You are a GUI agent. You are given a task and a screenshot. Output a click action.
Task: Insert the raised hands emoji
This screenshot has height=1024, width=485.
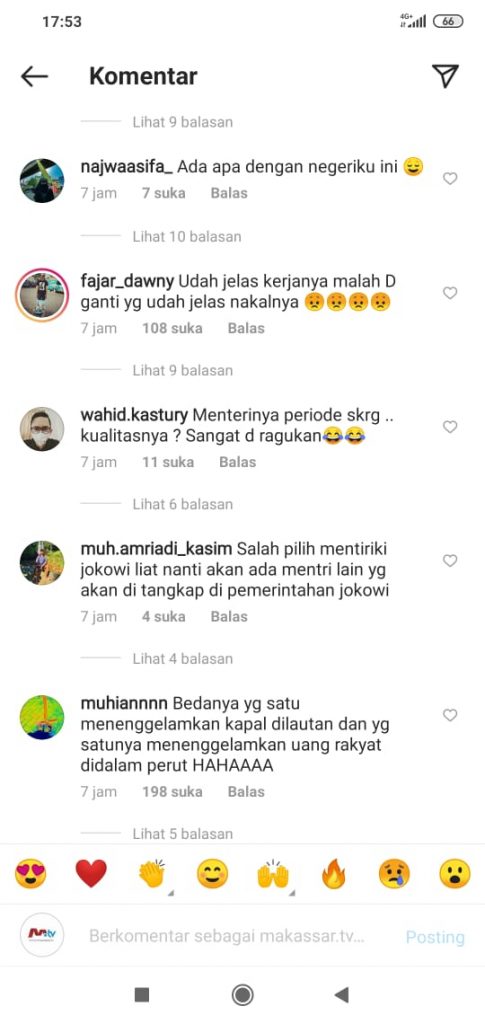(273, 873)
